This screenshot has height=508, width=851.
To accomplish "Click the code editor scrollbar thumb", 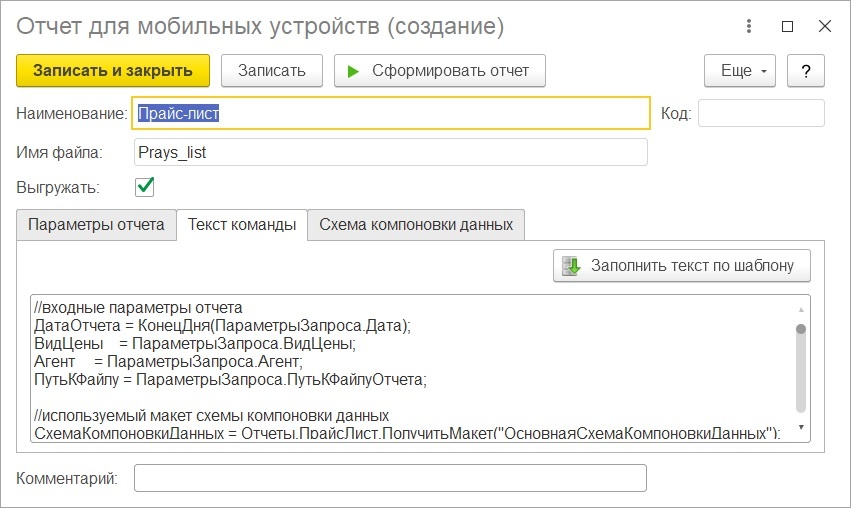I will [801, 367].
